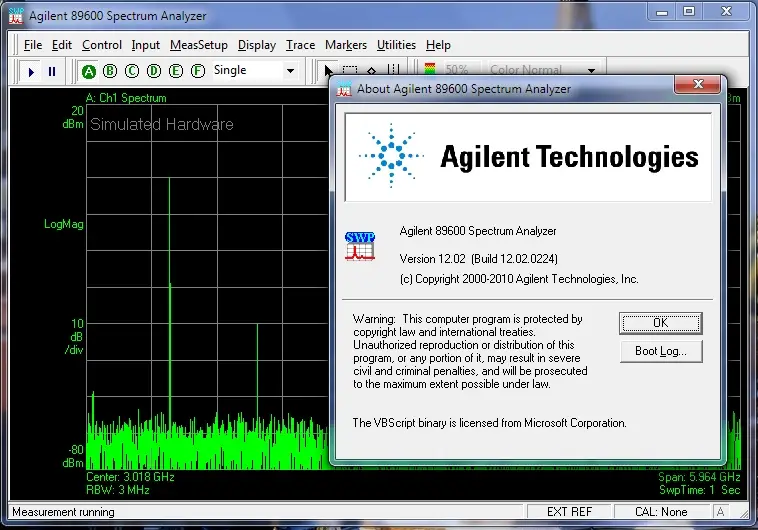This screenshot has width=758, height=530.
Task: Activate trace D
Action: (154, 71)
